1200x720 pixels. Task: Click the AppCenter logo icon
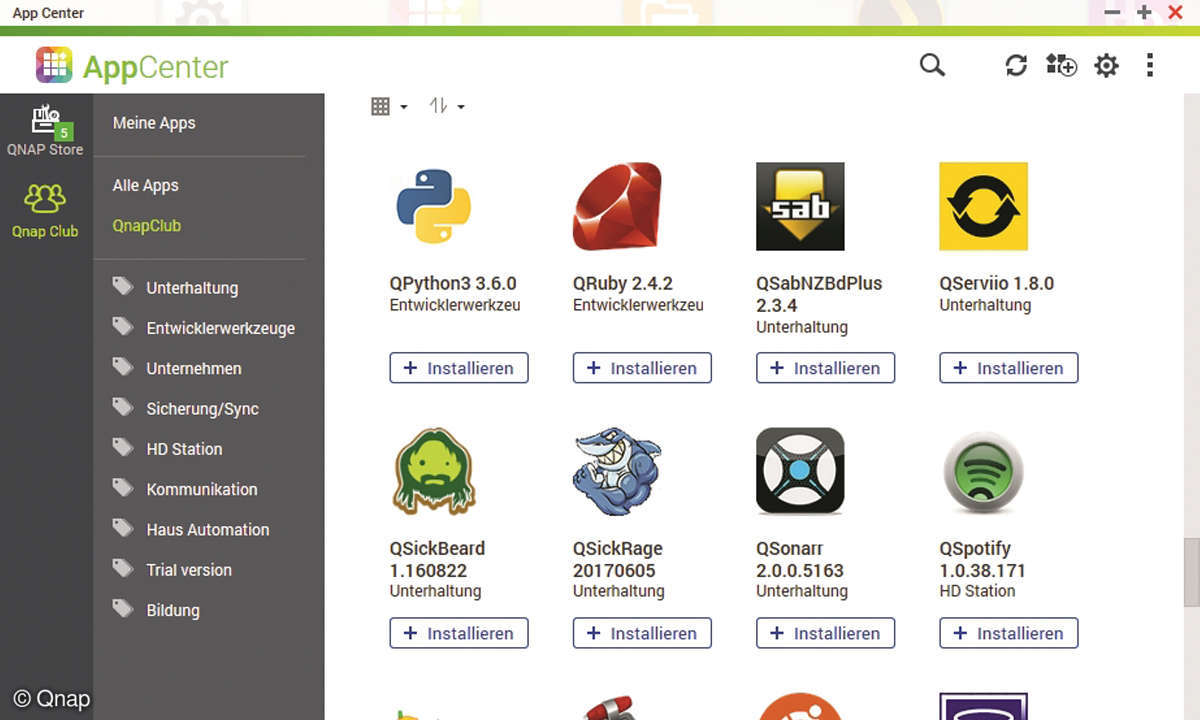[54, 66]
